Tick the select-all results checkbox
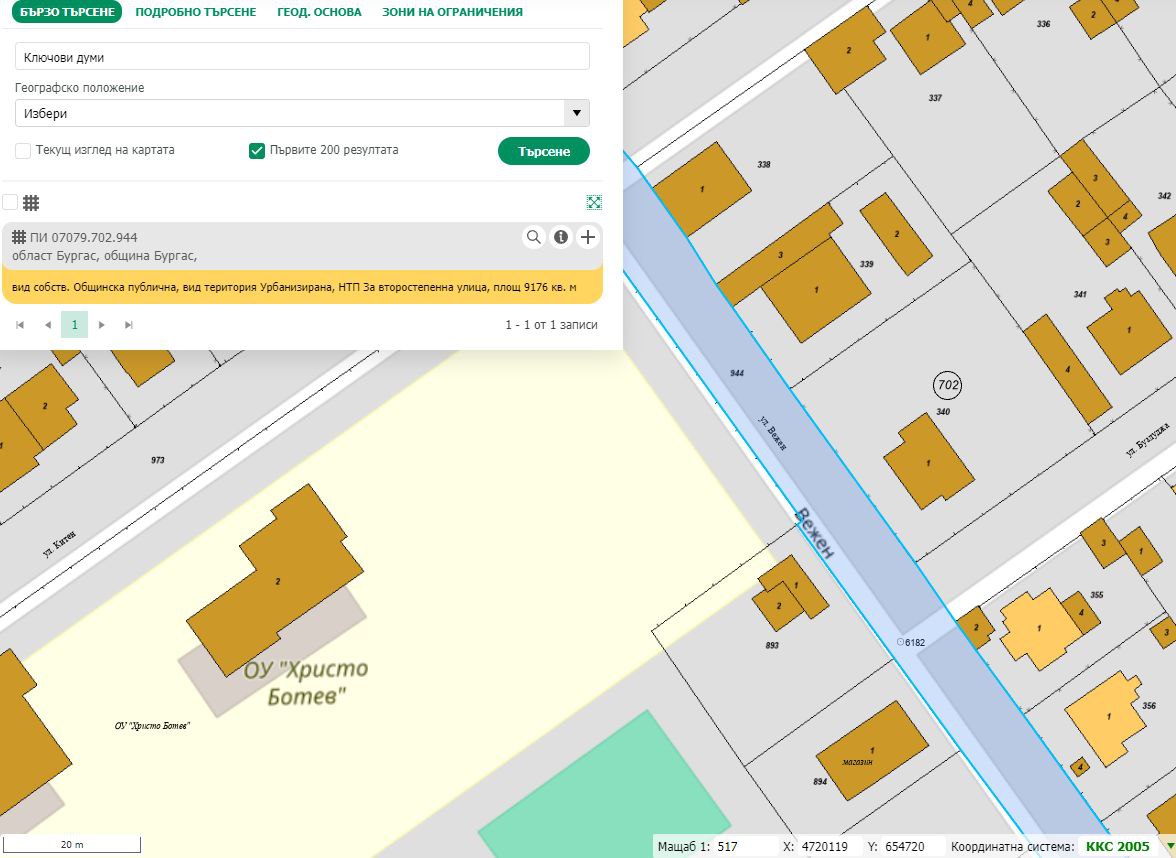This screenshot has width=1176, height=858. coord(10,202)
